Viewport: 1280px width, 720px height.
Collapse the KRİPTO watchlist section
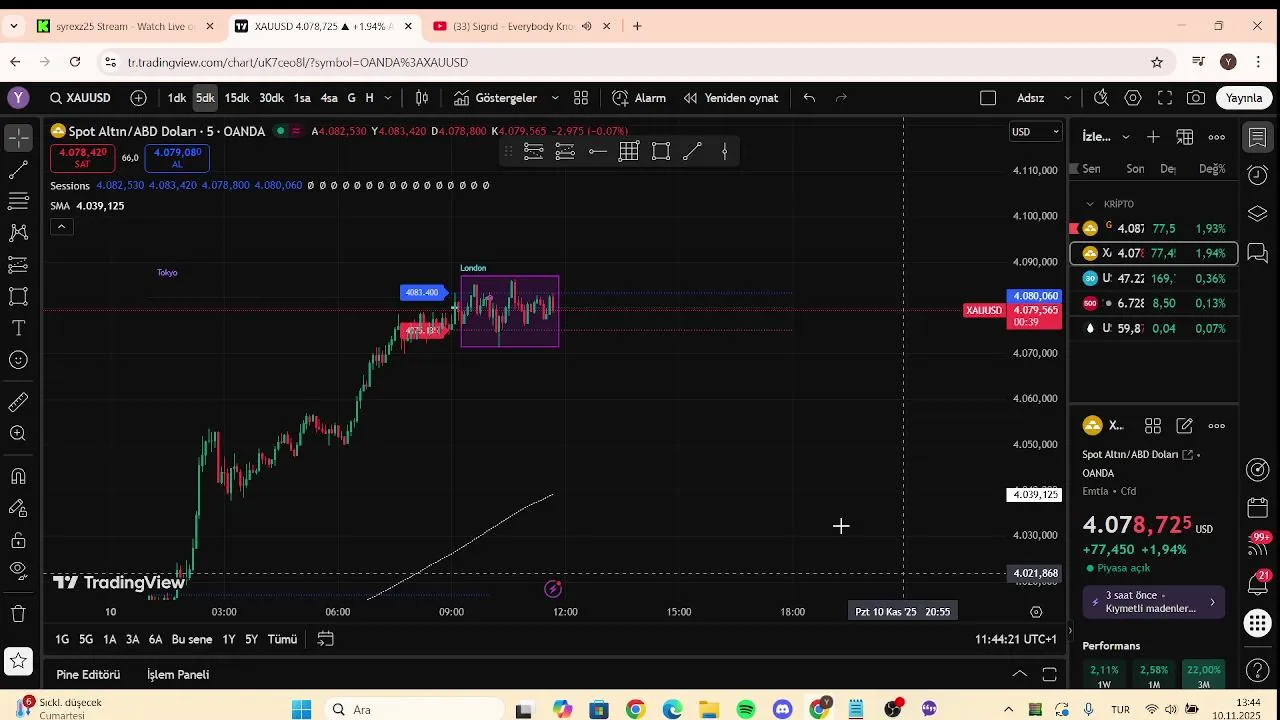coord(1090,204)
